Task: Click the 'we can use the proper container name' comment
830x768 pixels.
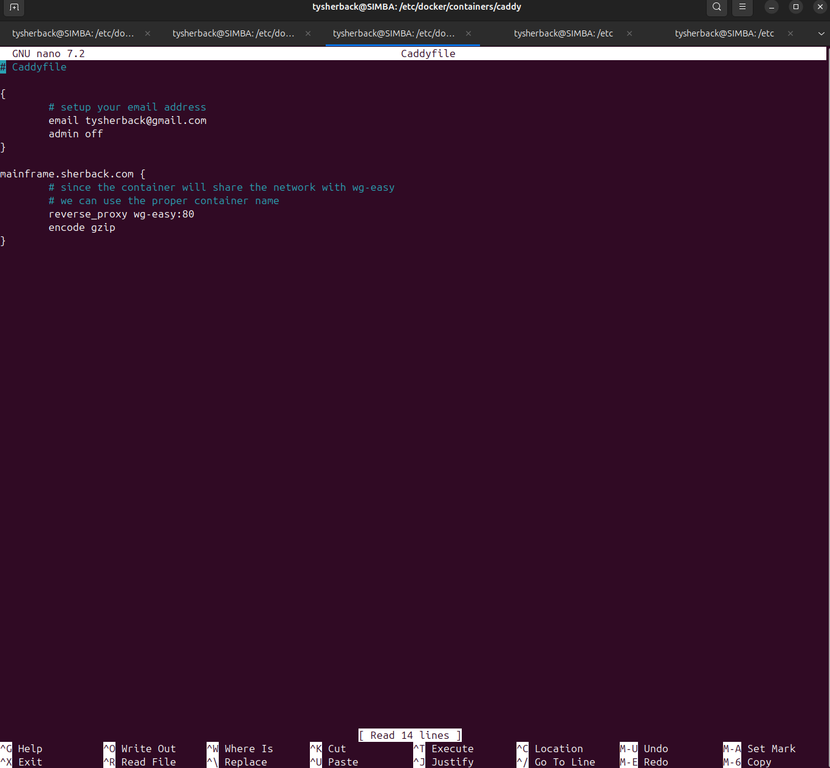Action: pos(164,201)
